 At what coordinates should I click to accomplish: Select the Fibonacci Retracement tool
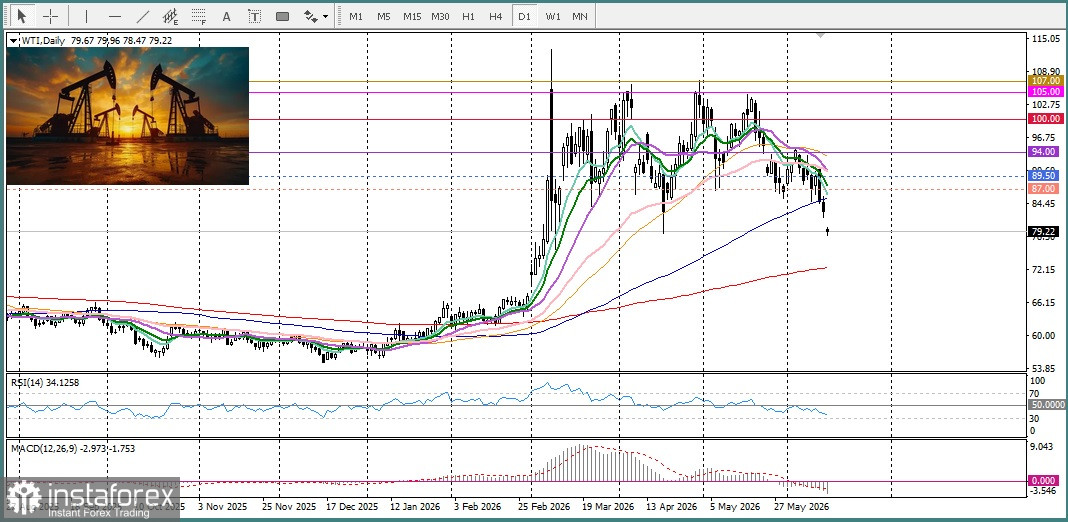pos(199,16)
